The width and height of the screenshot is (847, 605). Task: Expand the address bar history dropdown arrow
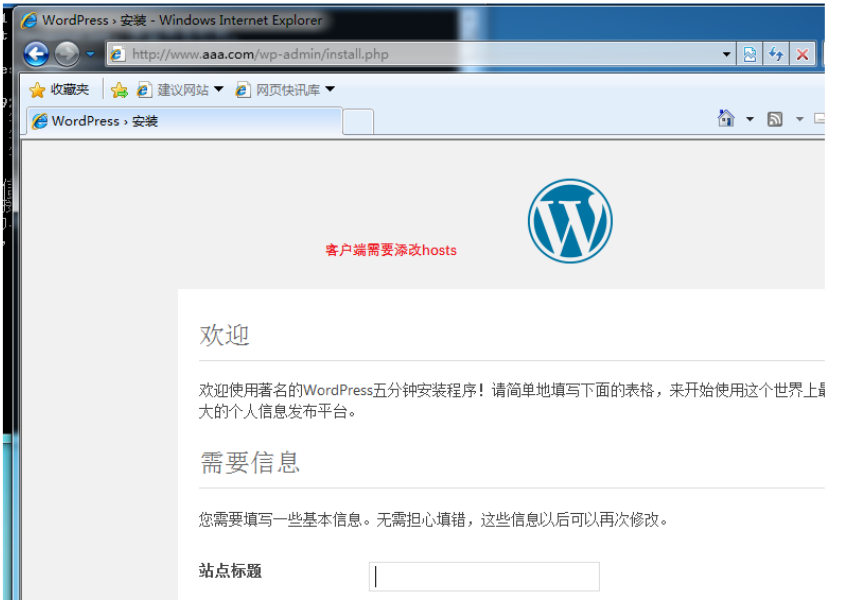click(727, 54)
